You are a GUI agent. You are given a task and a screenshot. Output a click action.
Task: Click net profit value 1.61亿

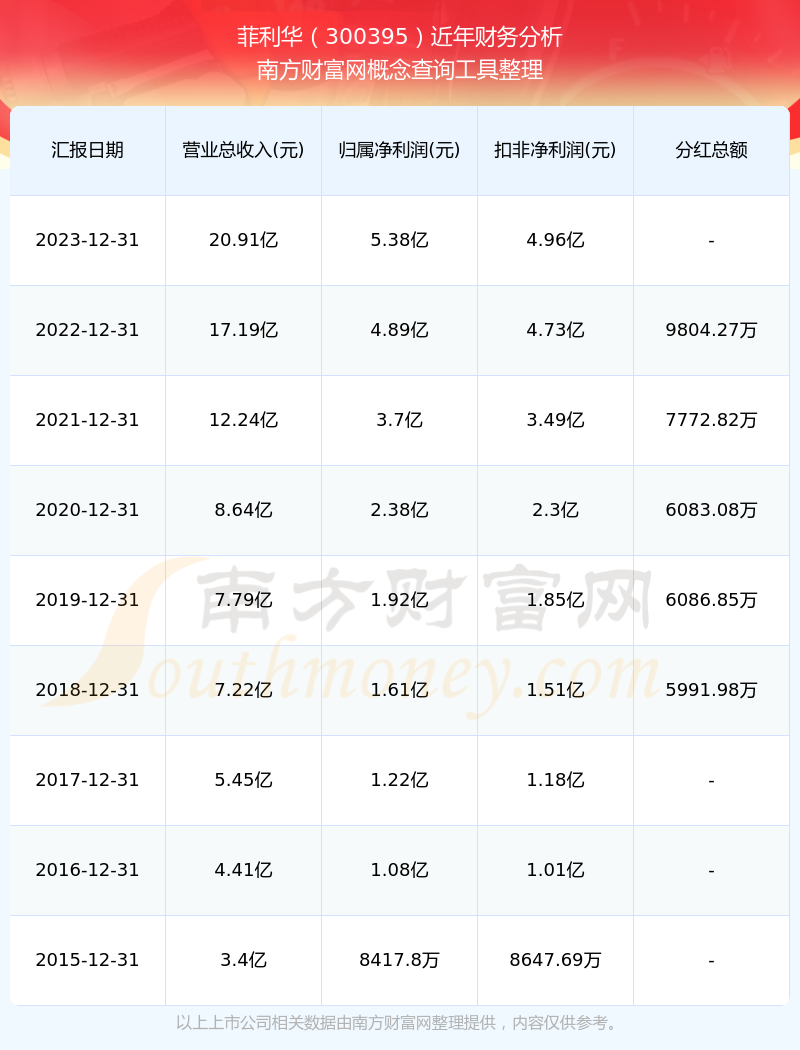[x=400, y=690]
